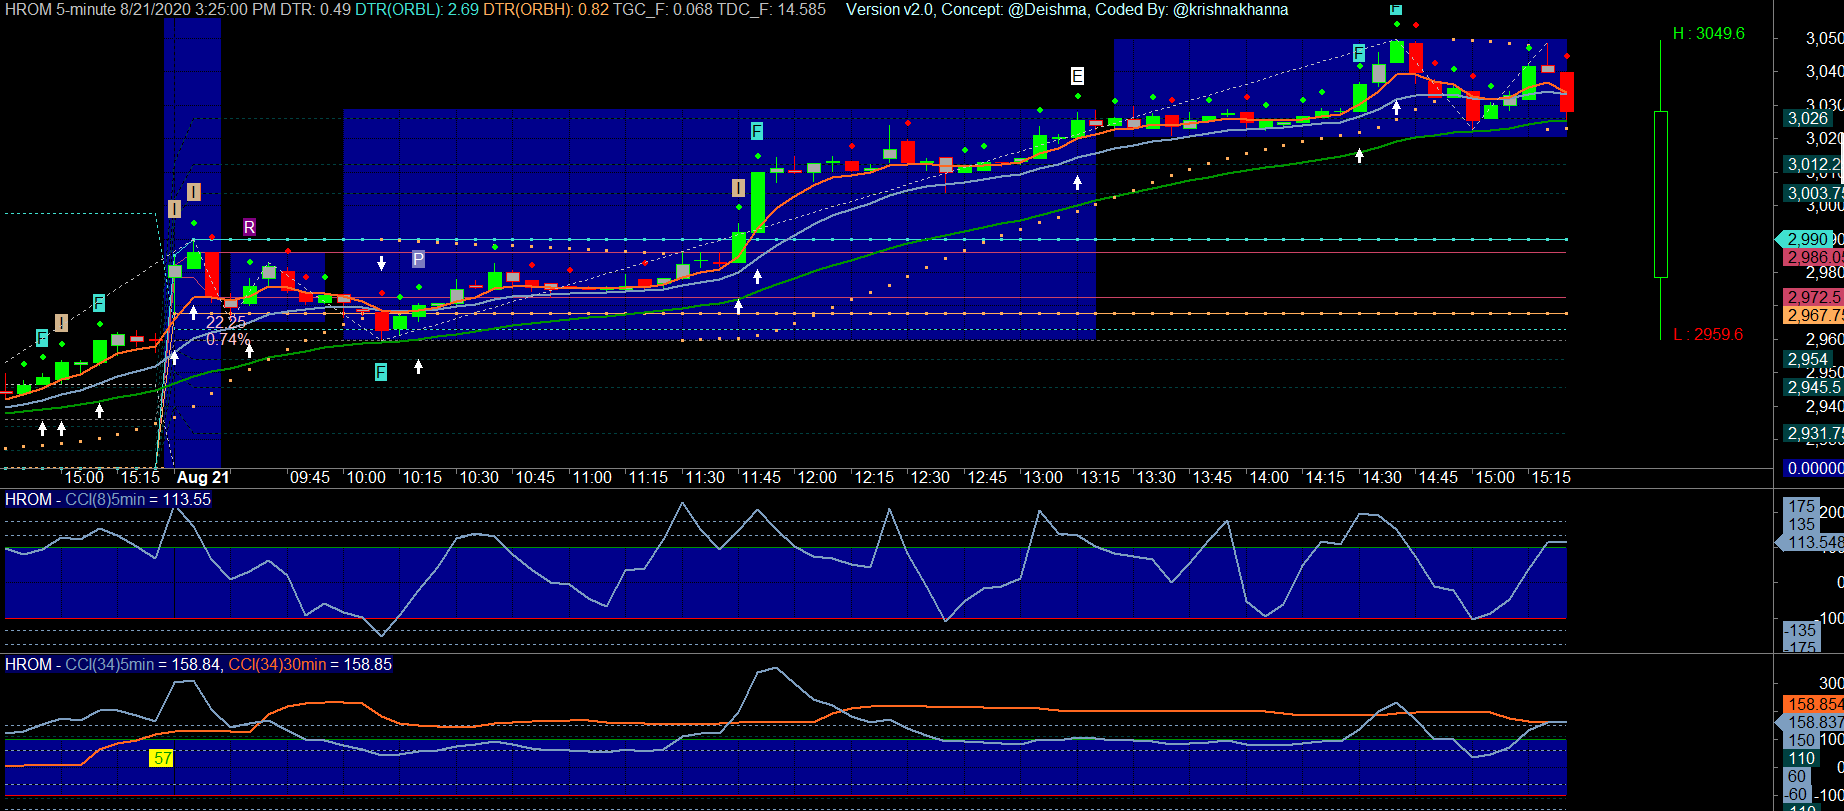This screenshot has height=811, width=1844.
Task: Click the H: 3049.6 high label
Action: (x=1708, y=34)
